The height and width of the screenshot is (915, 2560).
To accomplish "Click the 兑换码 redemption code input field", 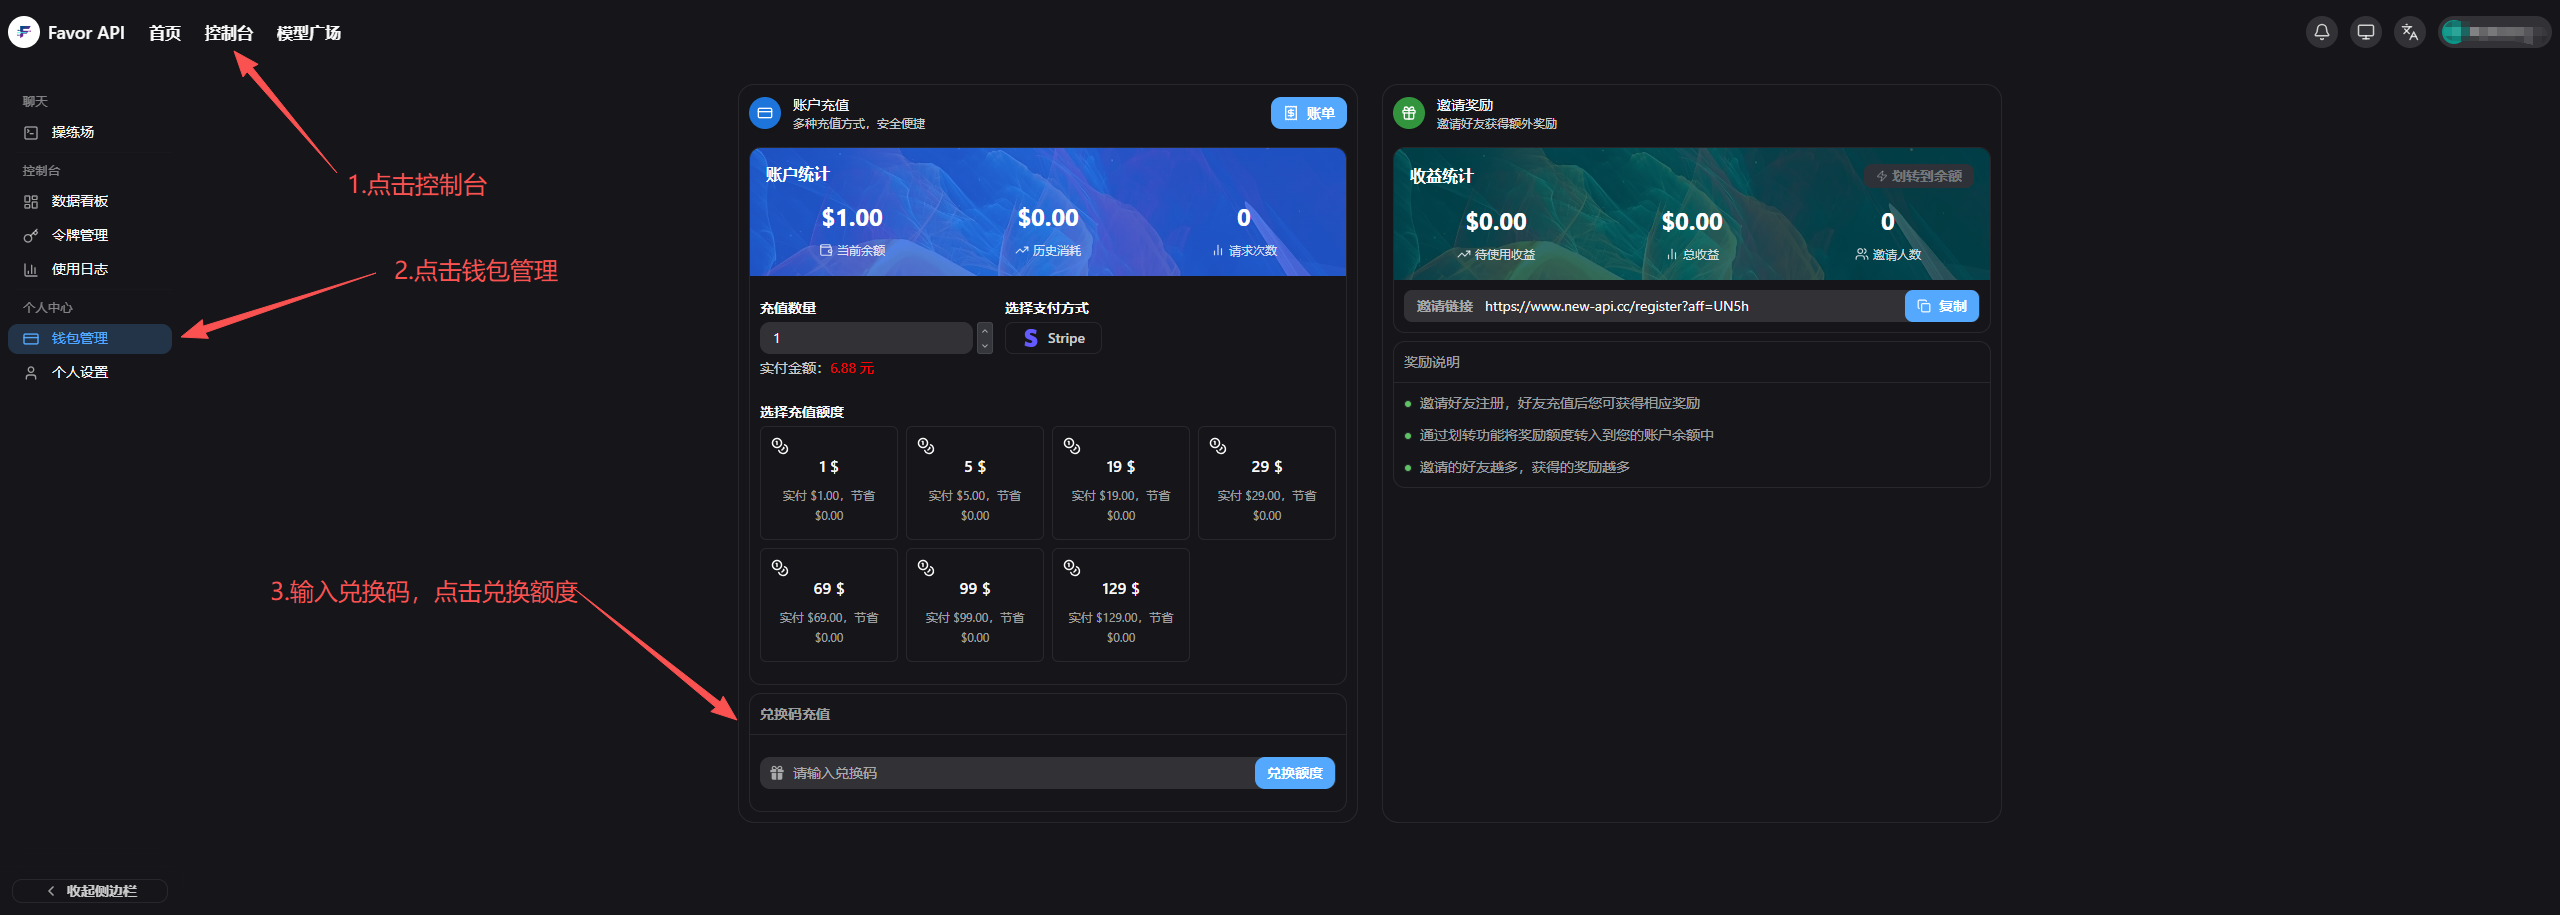I will point(1007,773).
